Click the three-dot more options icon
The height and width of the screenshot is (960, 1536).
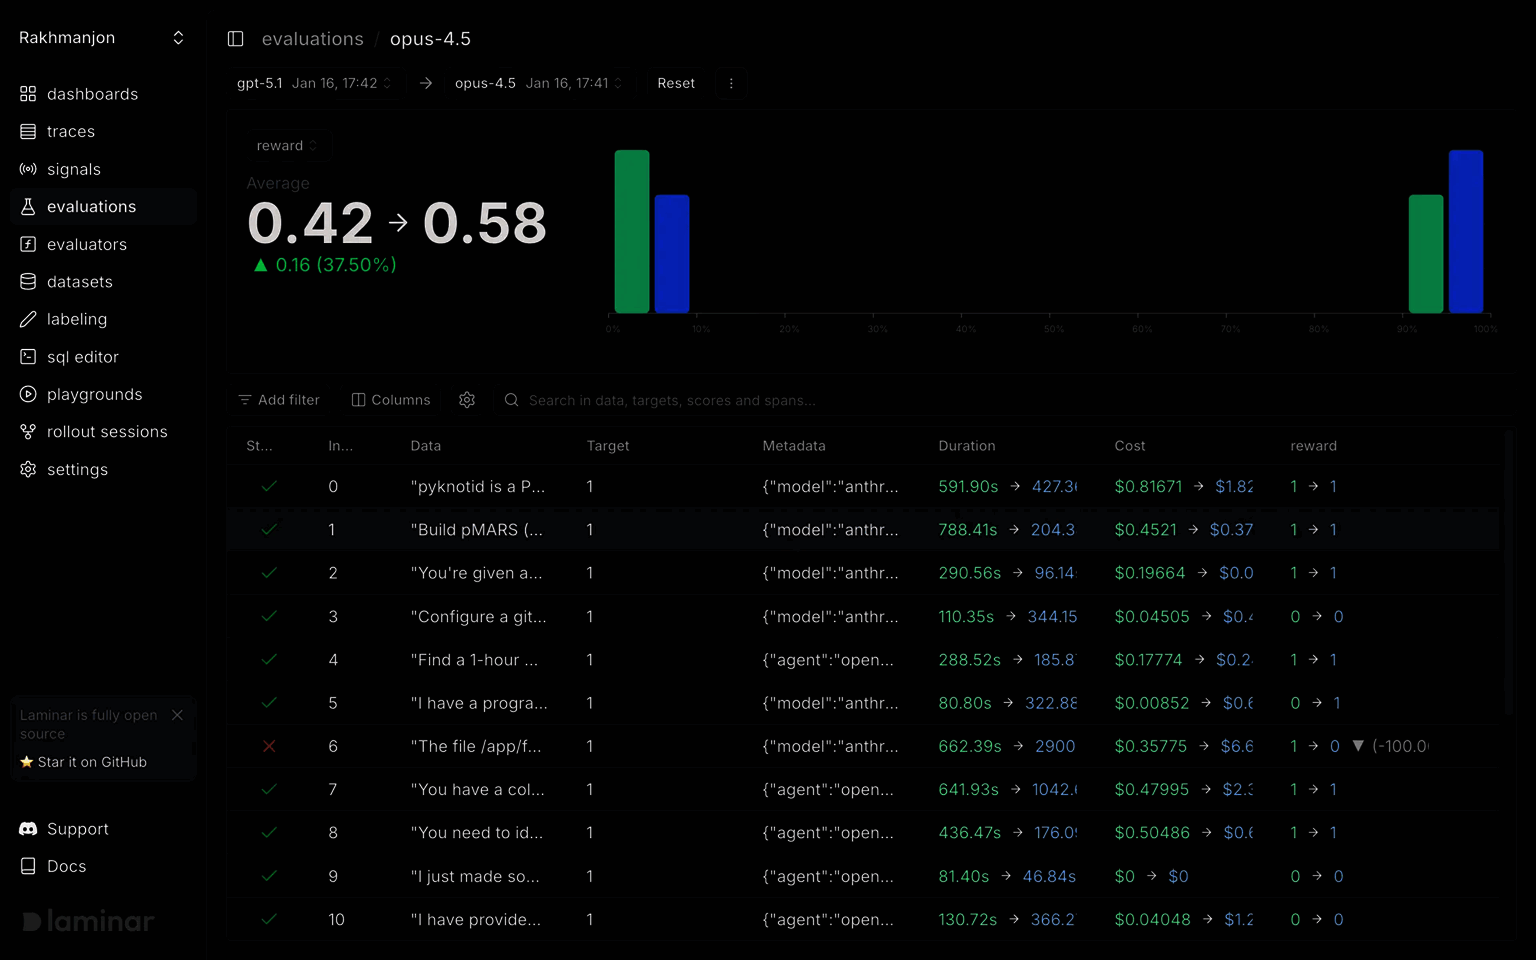coord(731,83)
